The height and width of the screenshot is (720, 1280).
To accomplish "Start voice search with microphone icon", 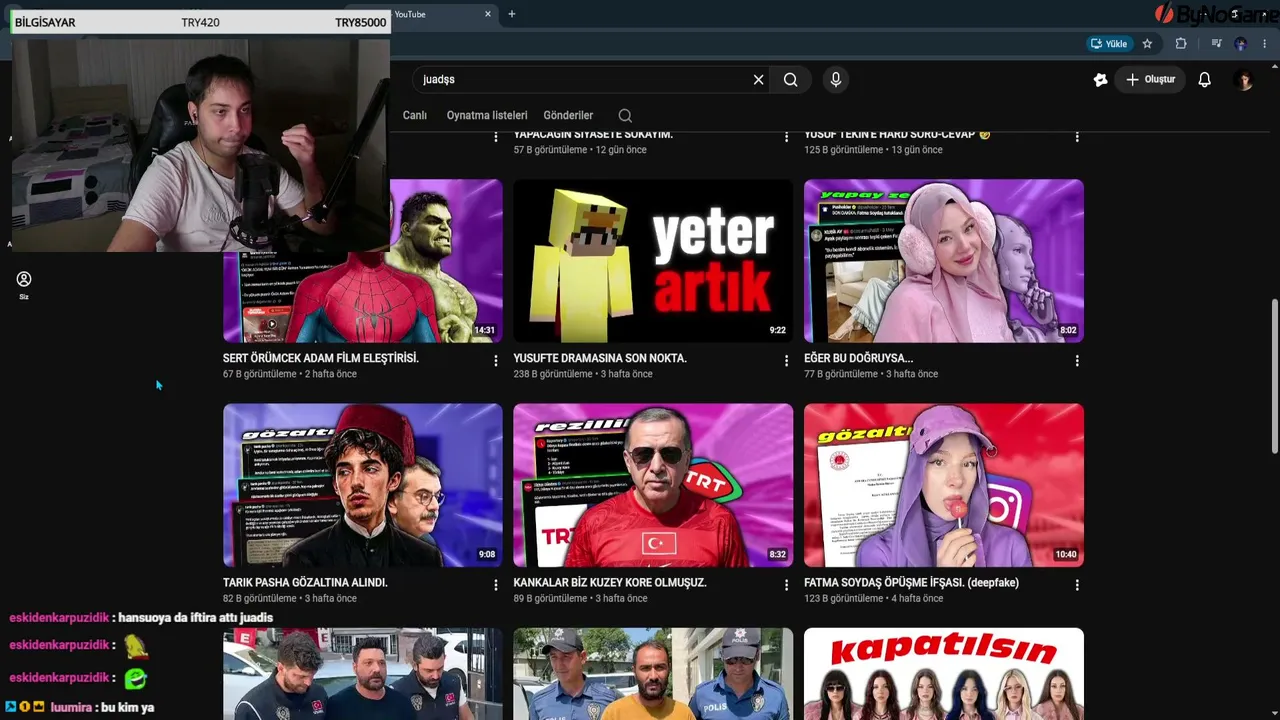I will (836, 80).
